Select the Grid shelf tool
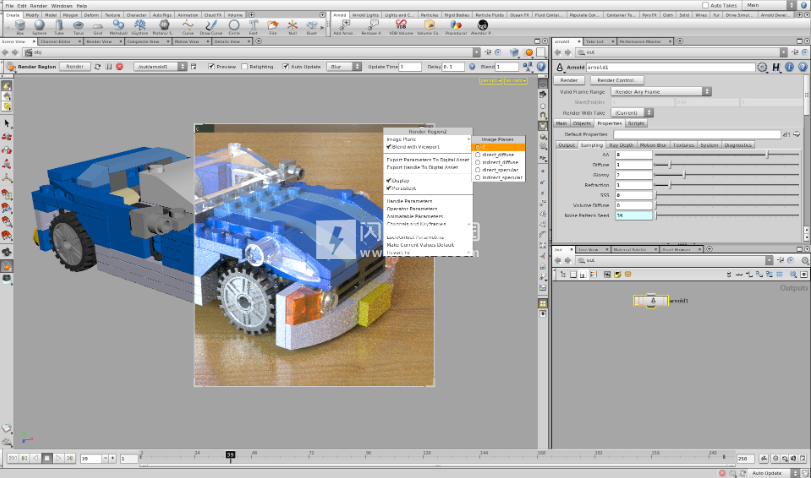The width and height of the screenshot is (811, 478). tap(98, 27)
